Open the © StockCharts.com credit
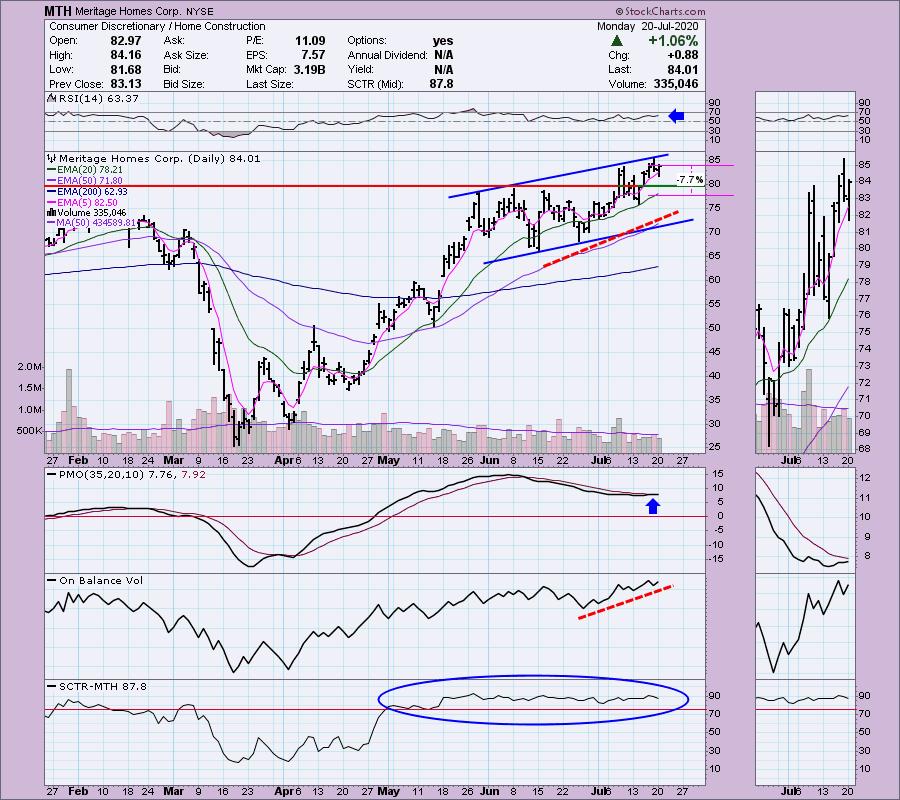Screen dimensions: 900x800 [660, 11]
